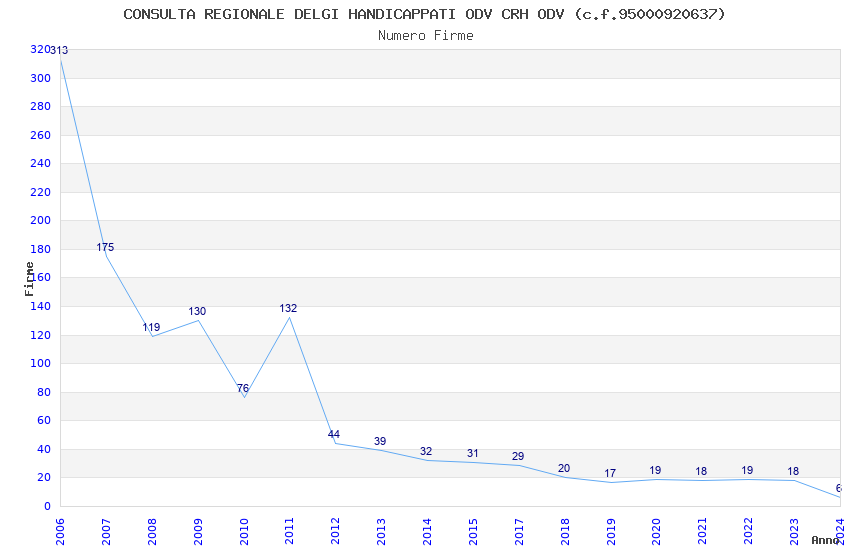Click the data label 17
This screenshot has height=550, width=850.
coord(610,474)
